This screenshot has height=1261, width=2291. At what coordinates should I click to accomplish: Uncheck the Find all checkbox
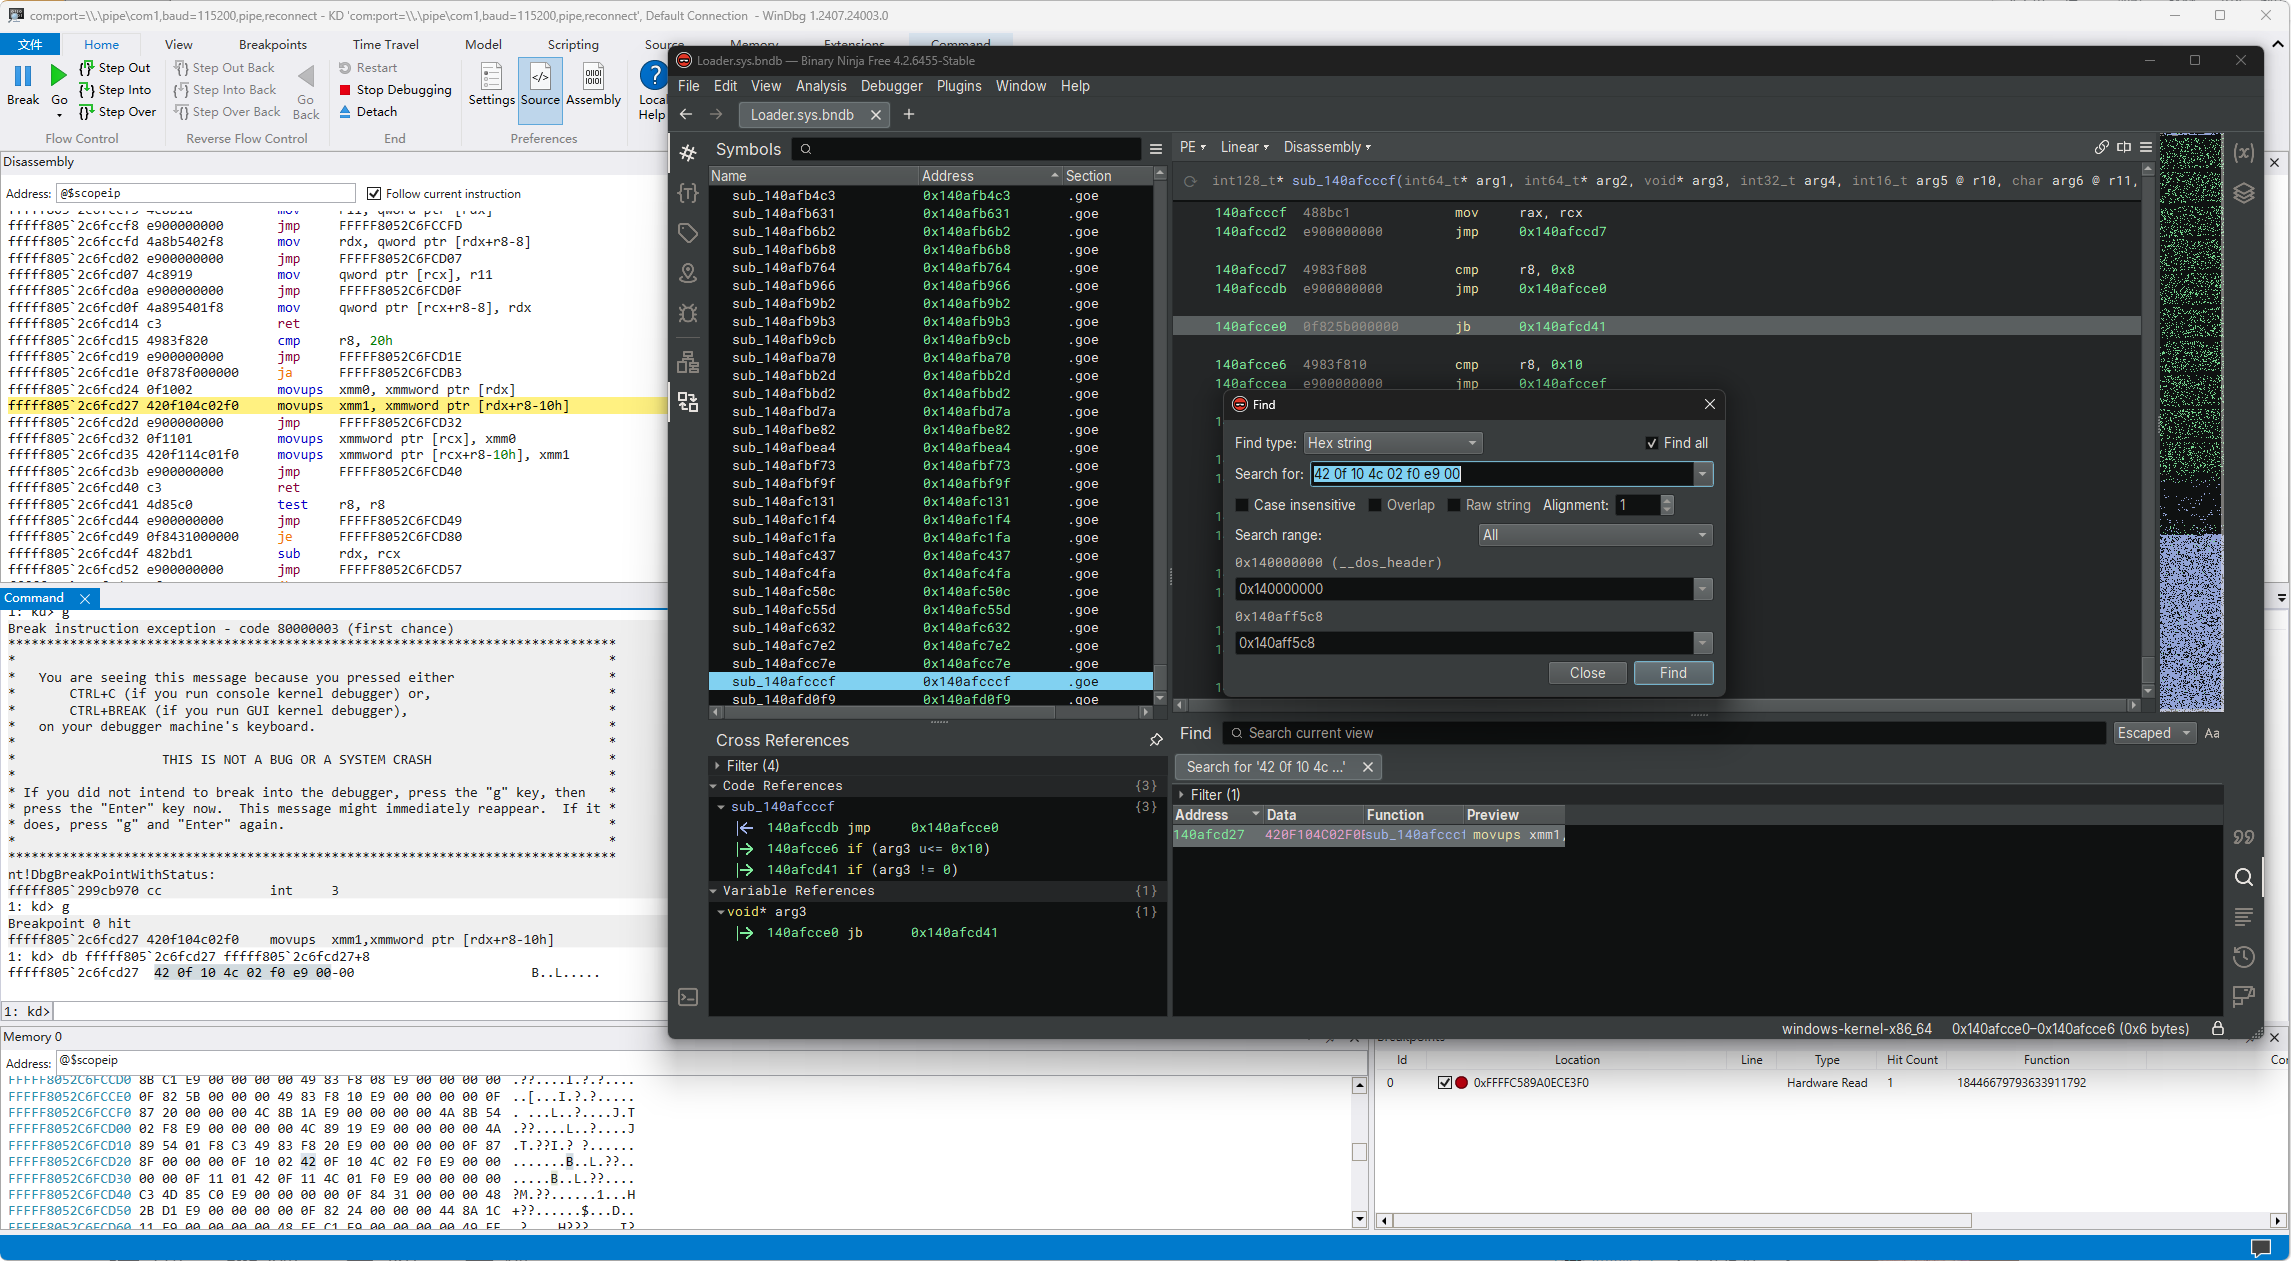[1652, 443]
